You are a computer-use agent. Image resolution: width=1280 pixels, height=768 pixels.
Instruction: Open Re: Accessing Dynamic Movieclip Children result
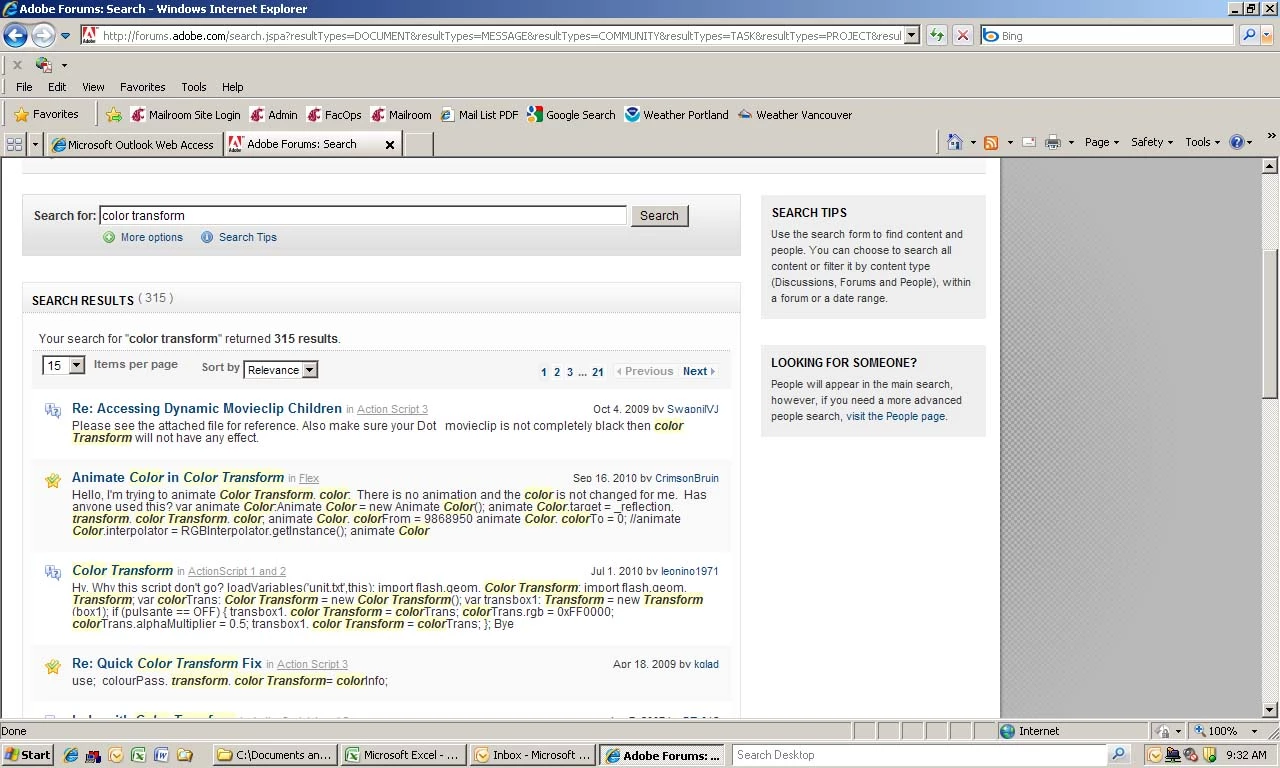pyautogui.click(x=207, y=408)
